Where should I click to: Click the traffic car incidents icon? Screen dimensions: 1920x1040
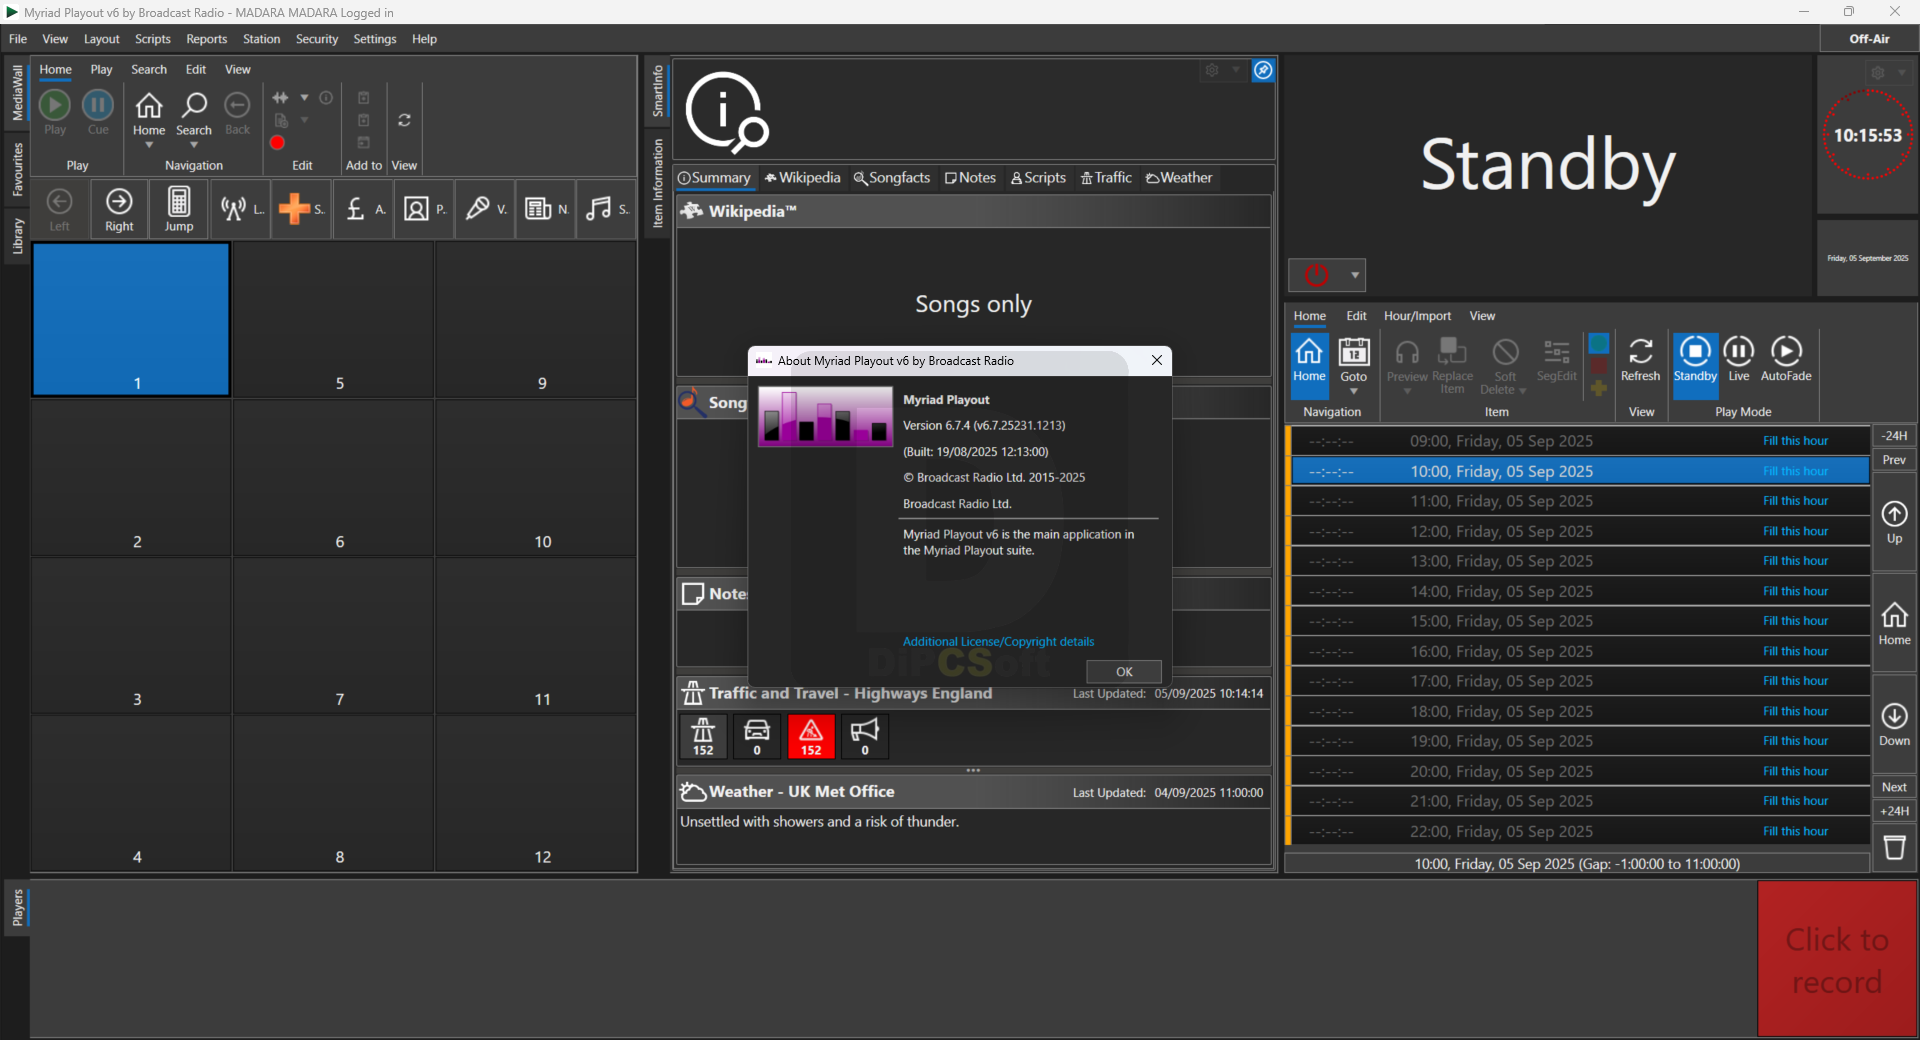[x=757, y=737]
